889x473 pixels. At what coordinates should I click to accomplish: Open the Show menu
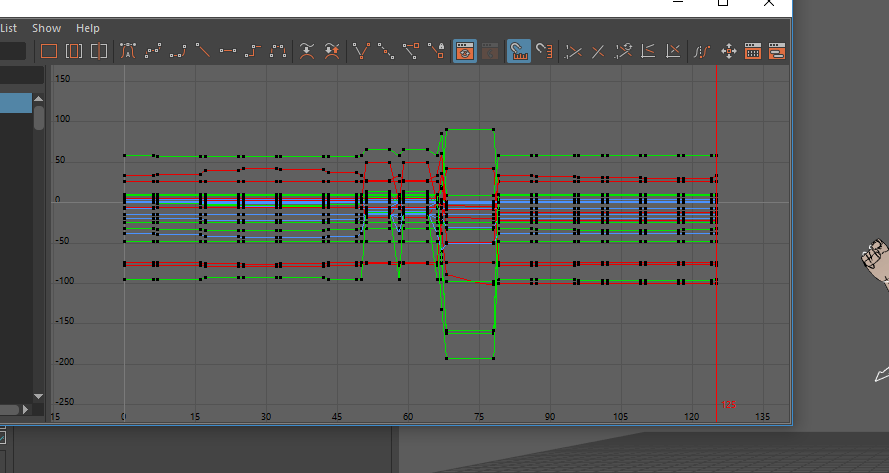point(46,28)
